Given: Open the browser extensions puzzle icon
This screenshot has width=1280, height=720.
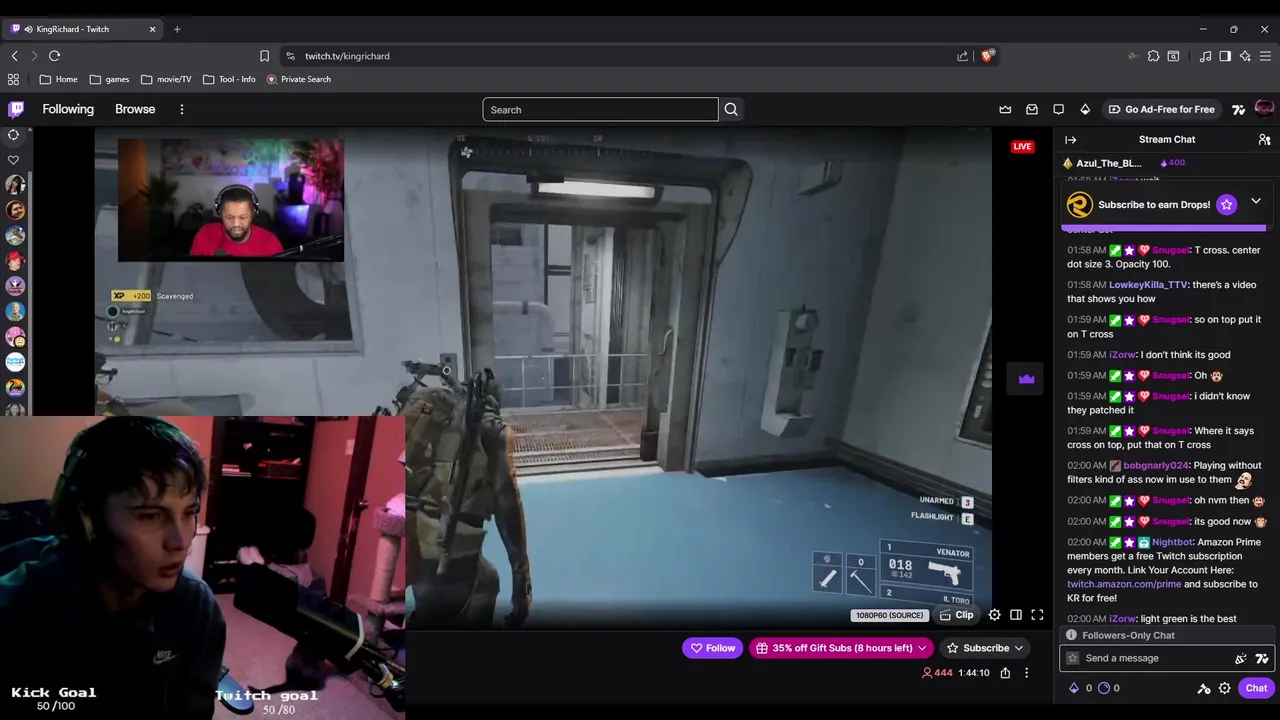Looking at the screenshot, I should 1153,56.
